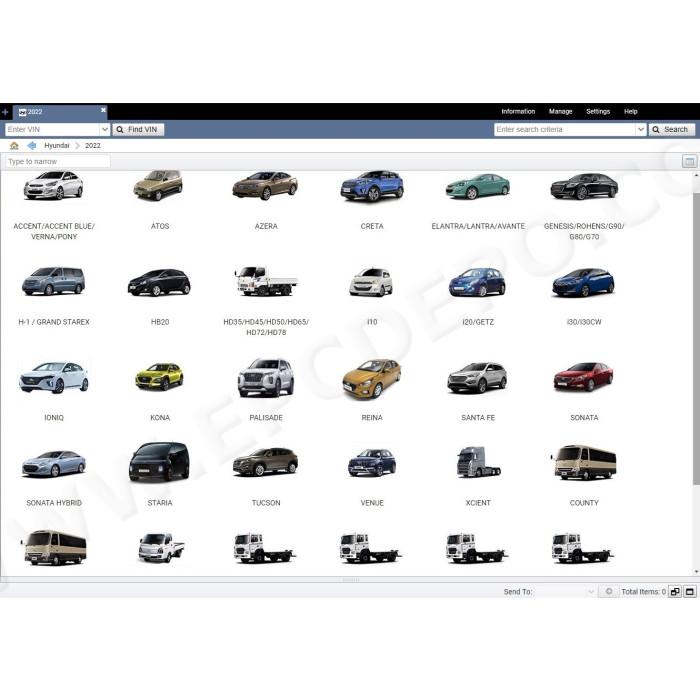Click the vertical scrollbar thumb

pyautogui.click(x=696, y=338)
